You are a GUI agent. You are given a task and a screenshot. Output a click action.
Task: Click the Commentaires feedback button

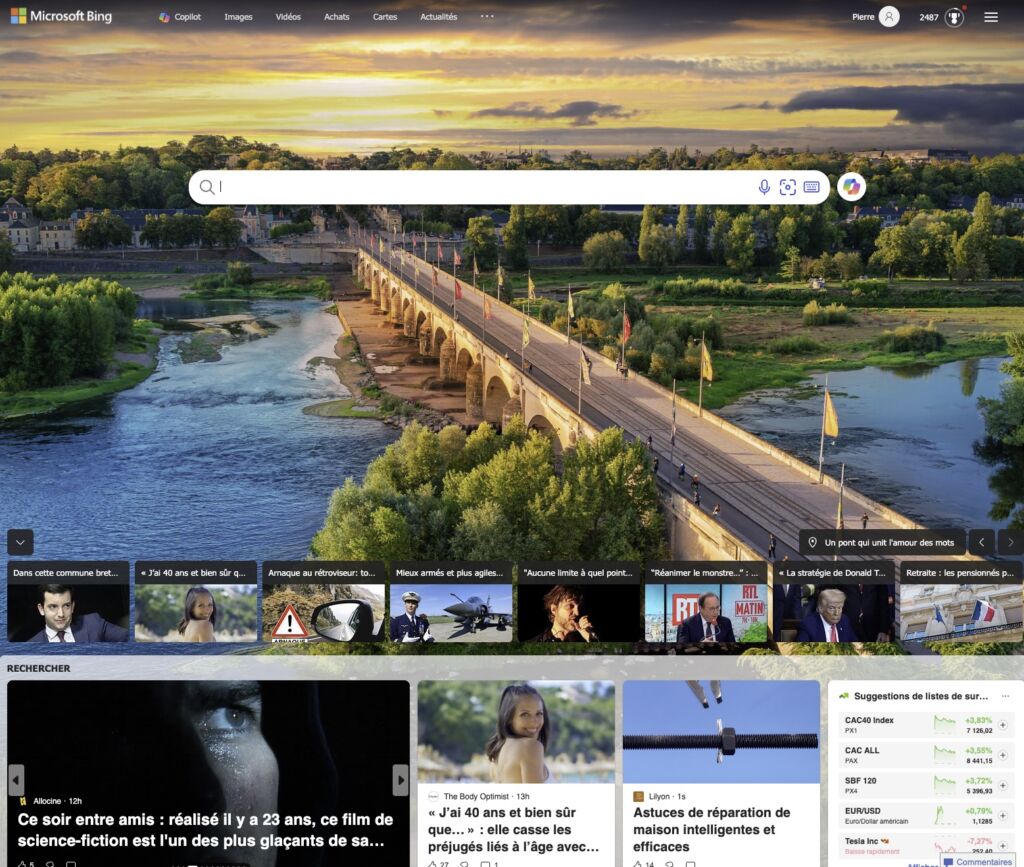pos(978,861)
